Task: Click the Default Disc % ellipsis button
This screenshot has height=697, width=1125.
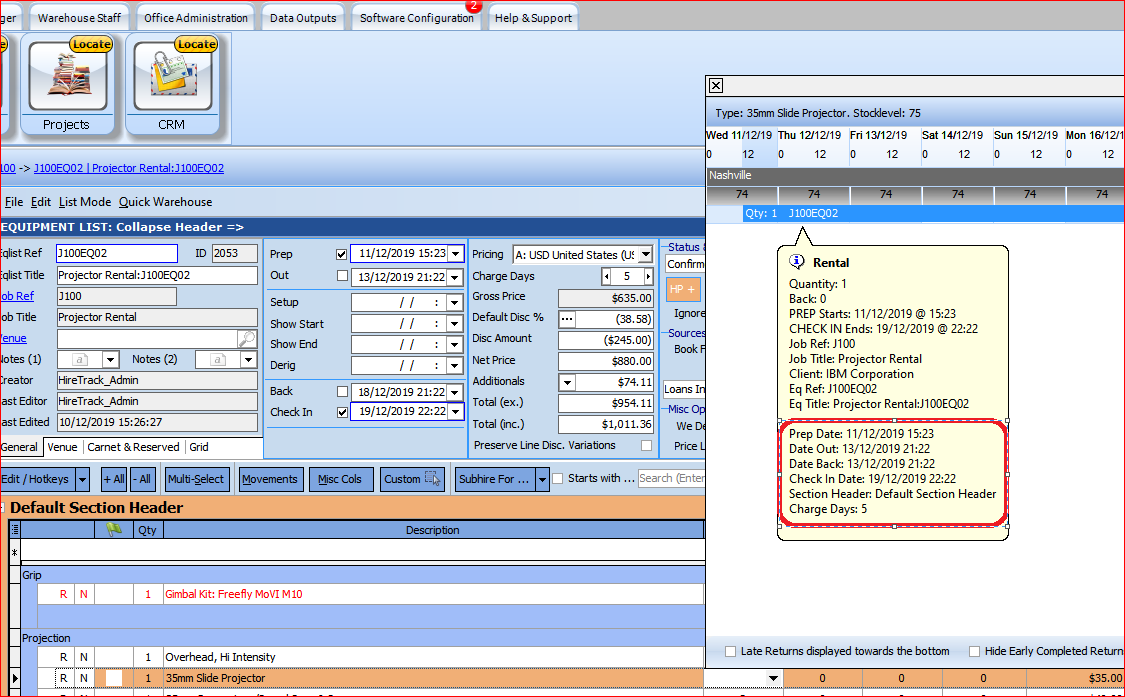Action: click(567, 318)
